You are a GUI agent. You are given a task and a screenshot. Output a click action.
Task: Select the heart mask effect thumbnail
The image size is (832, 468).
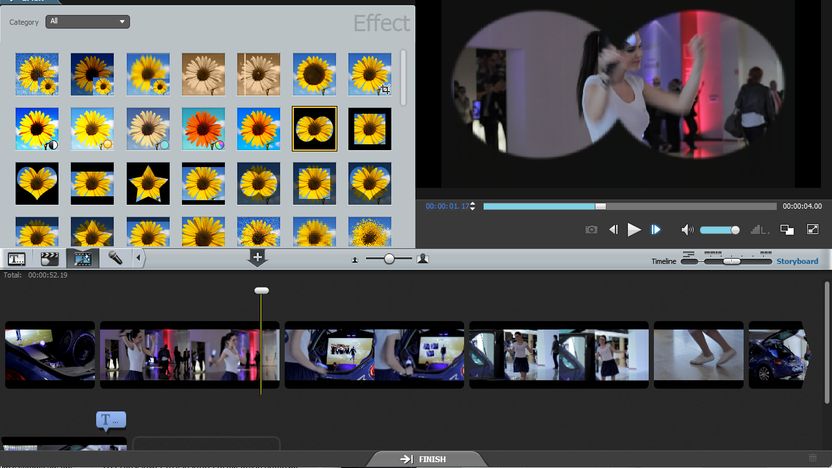point(37,184)
